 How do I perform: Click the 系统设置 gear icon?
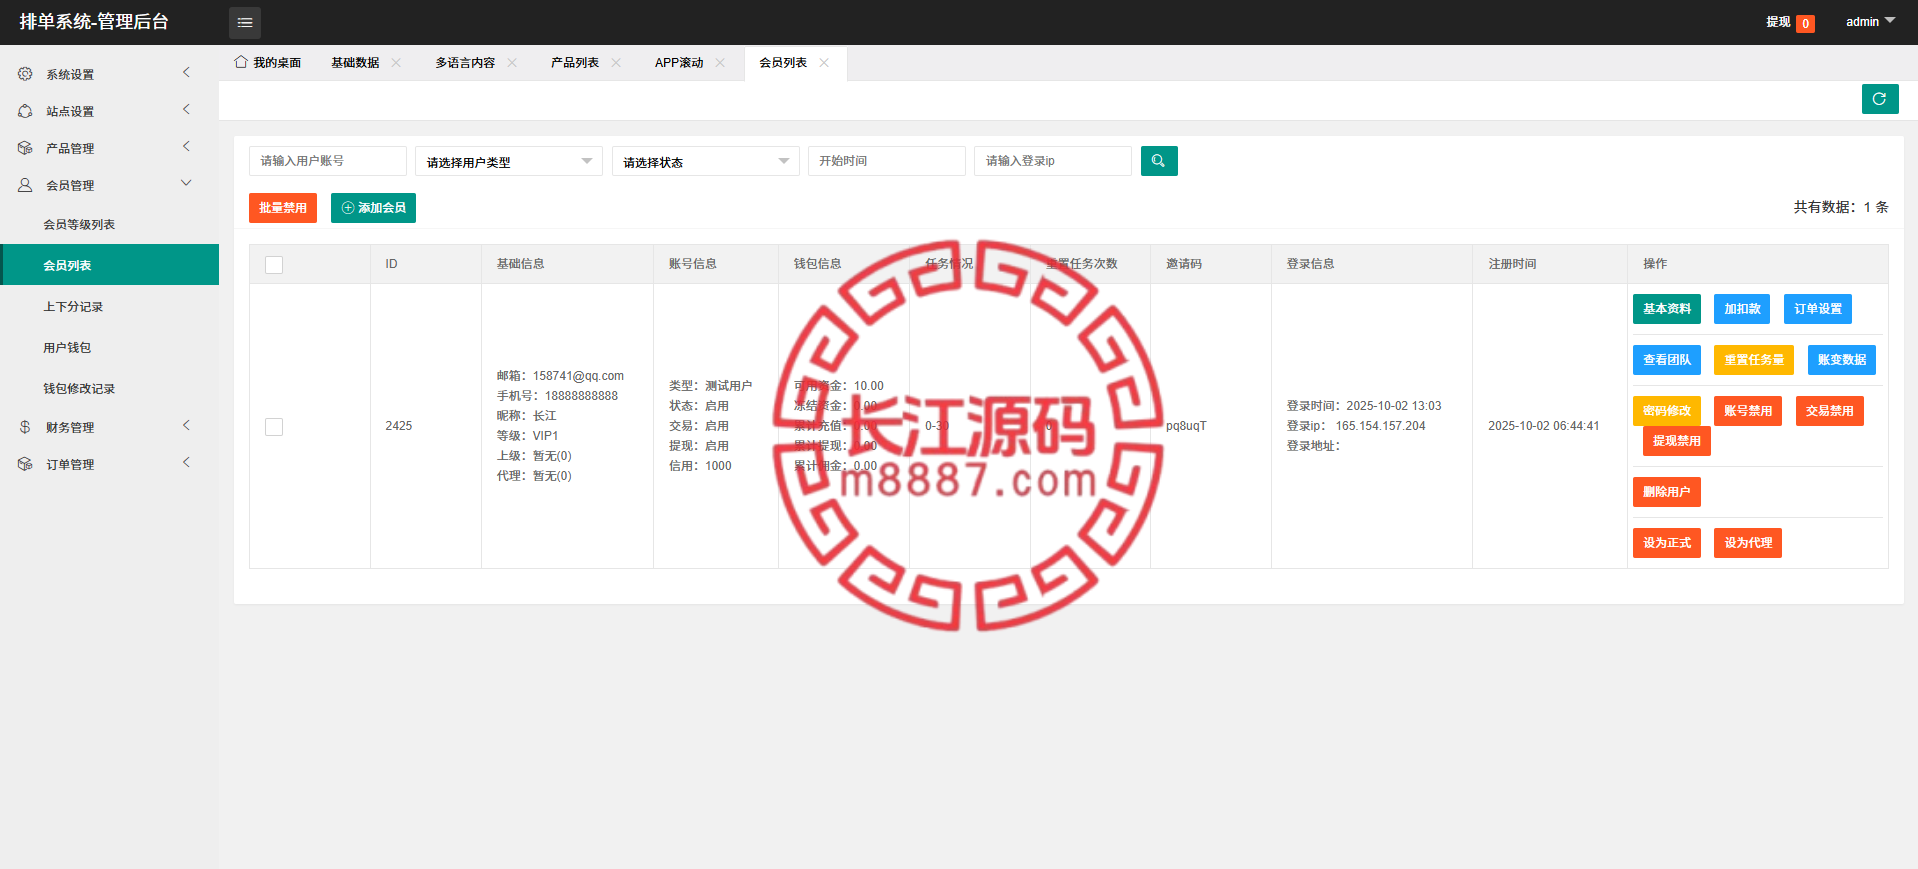pyautogui.click(x=25, y=74)
